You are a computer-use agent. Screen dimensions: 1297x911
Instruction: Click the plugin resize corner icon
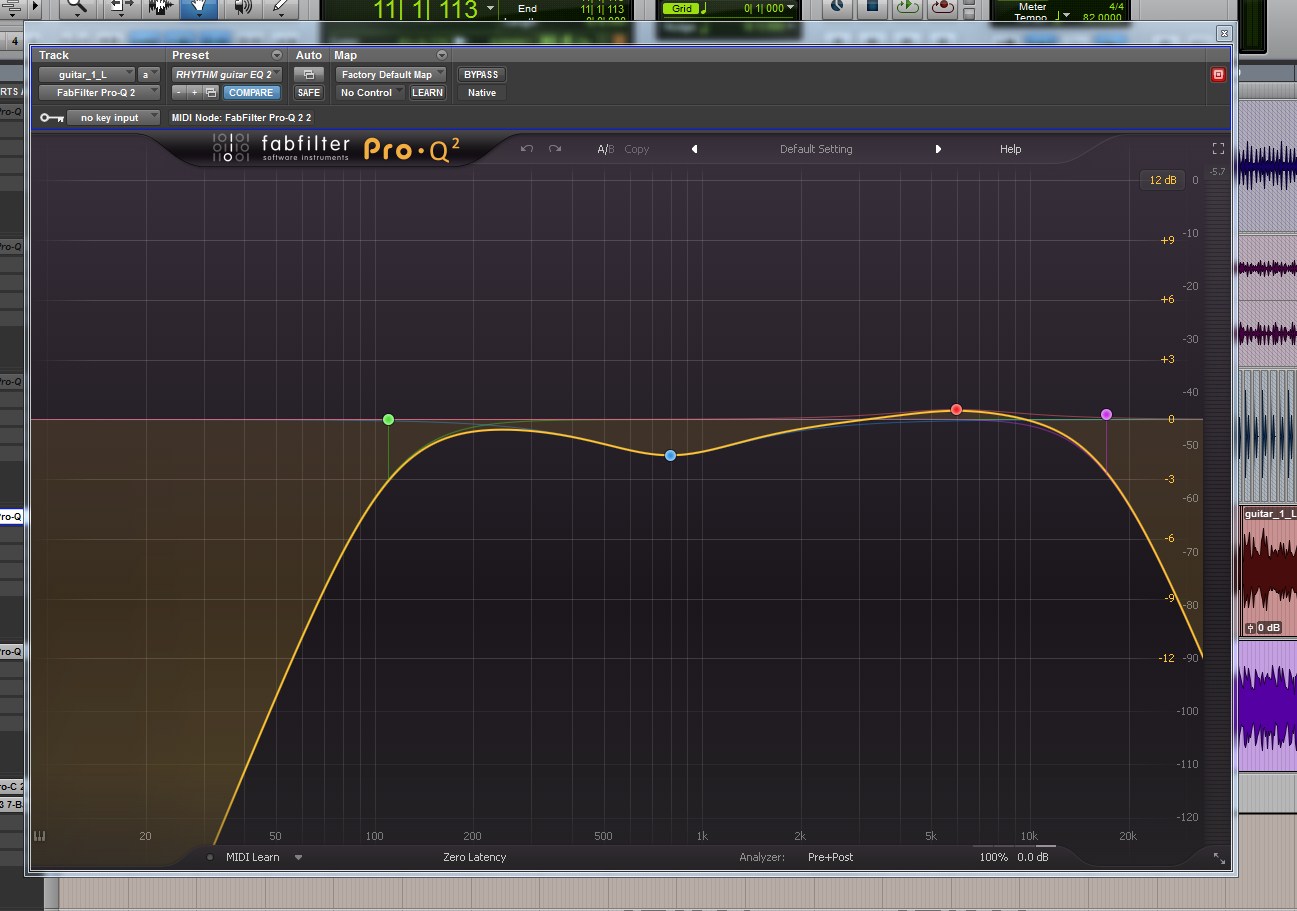click(1219, 858)
